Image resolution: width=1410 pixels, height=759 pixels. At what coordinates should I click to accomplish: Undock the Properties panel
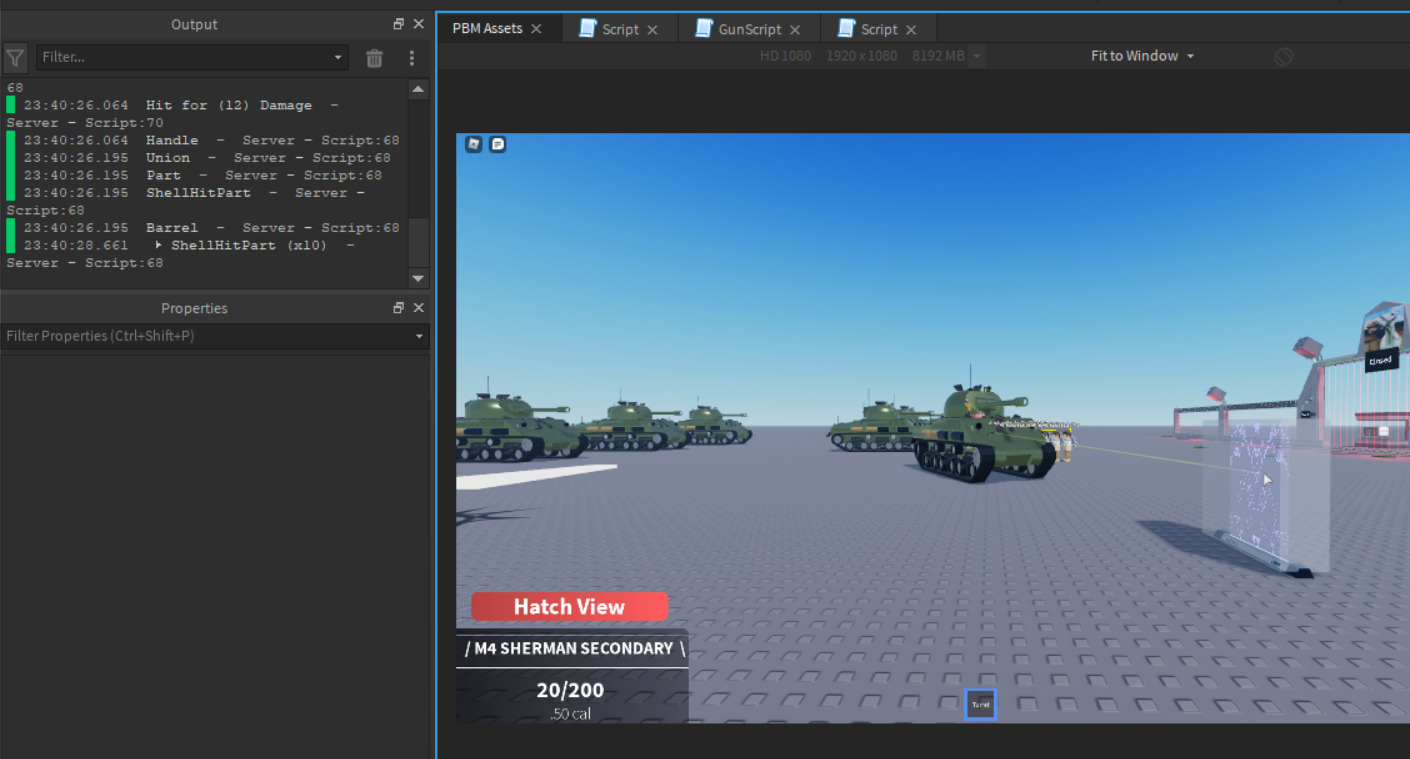(x=398, y=308)
